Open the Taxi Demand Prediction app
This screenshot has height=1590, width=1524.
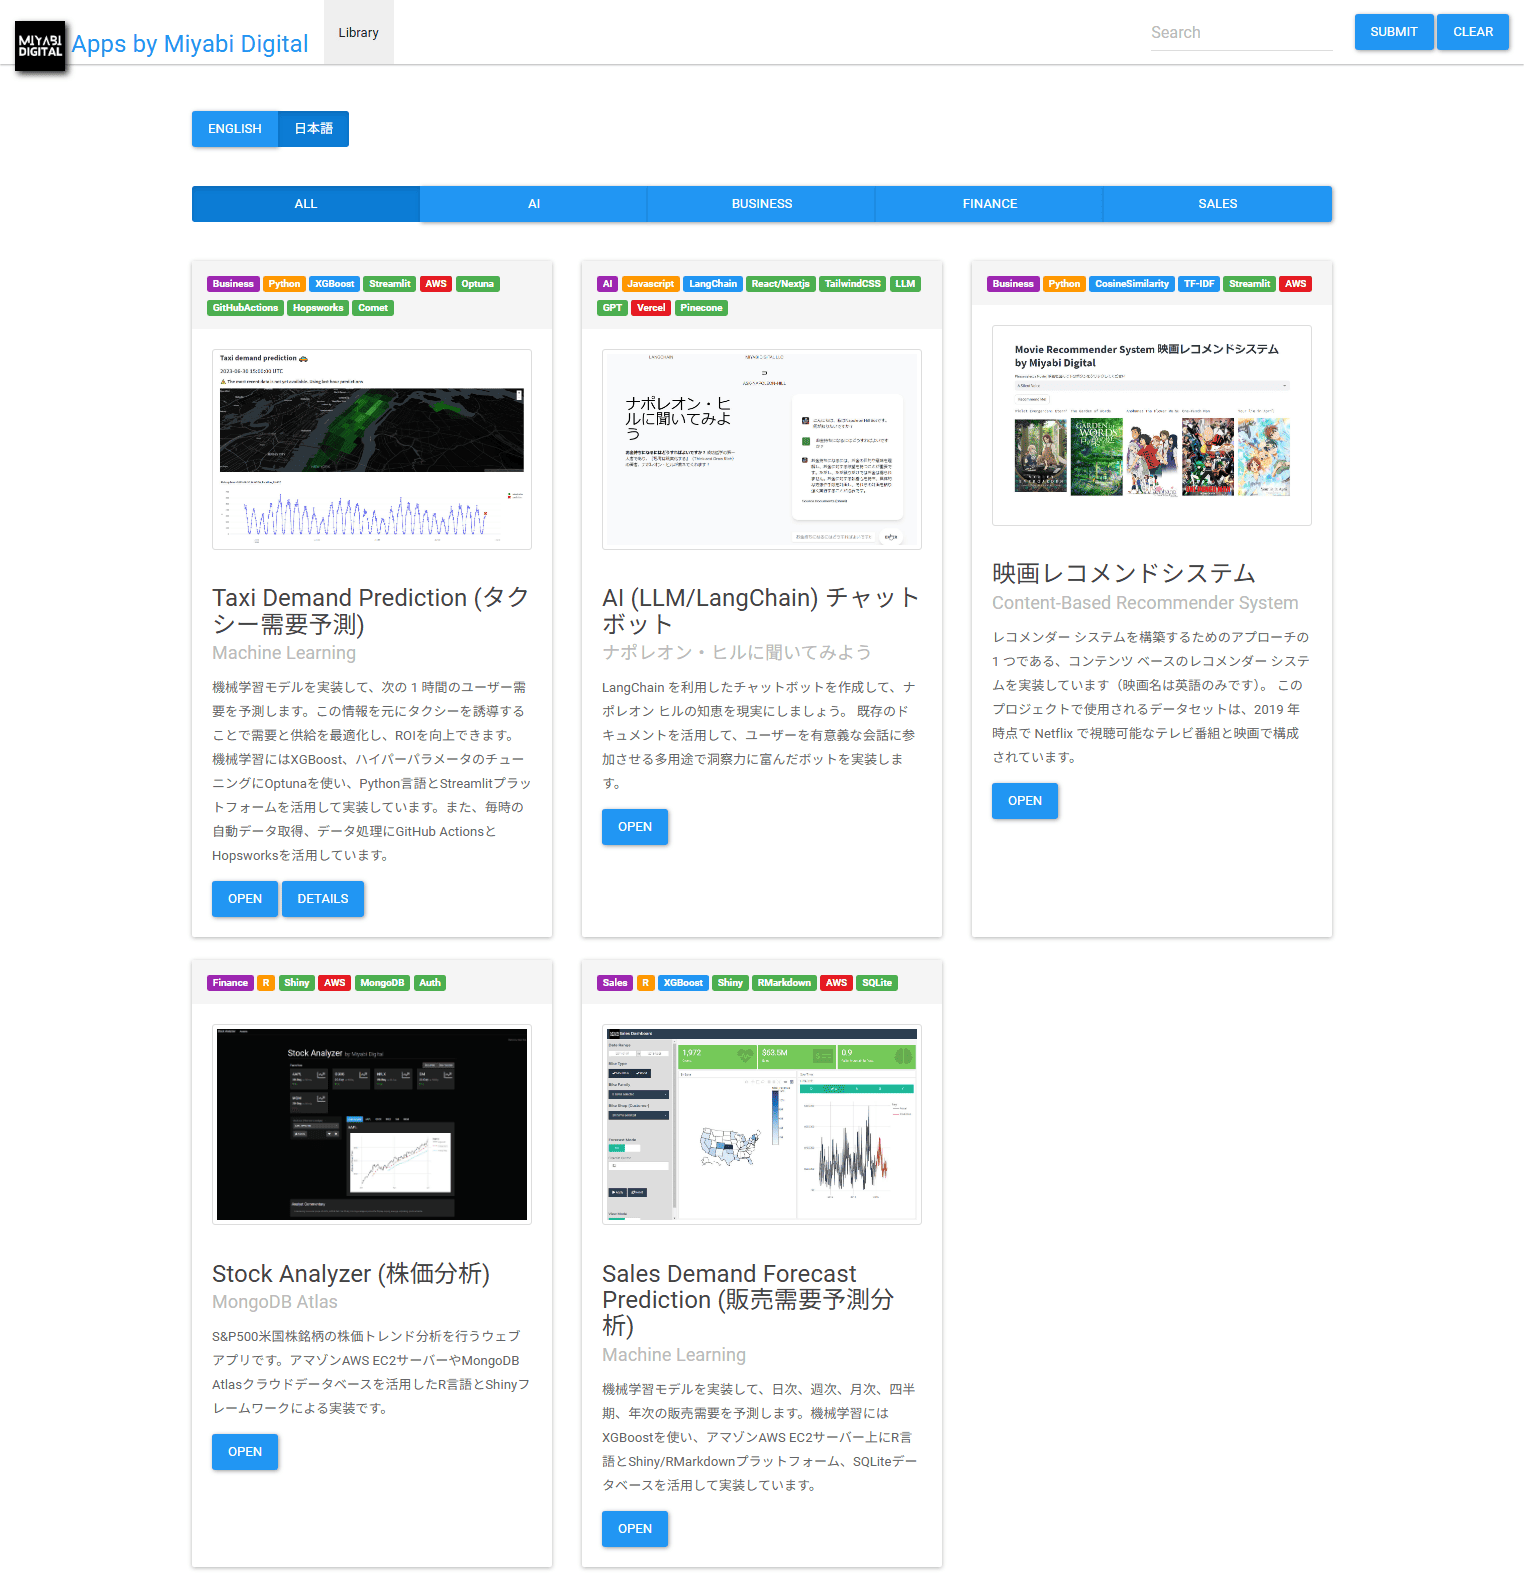(244, 899)
